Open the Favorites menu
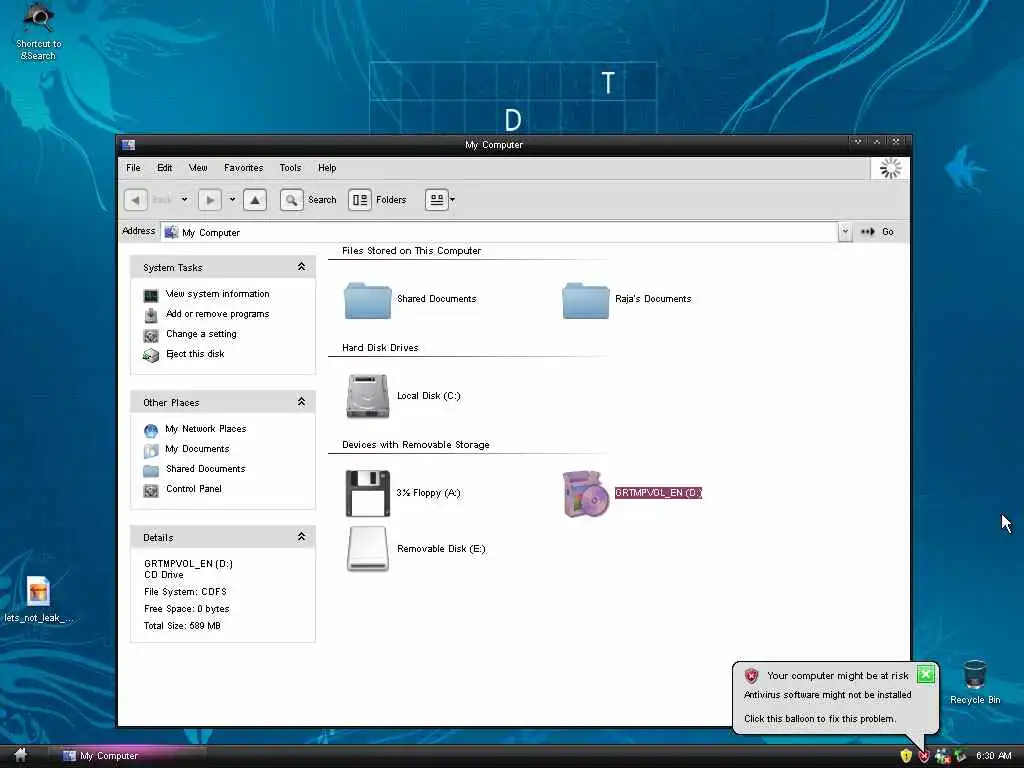Screen dimensions: 1024x768 (244, 168)
